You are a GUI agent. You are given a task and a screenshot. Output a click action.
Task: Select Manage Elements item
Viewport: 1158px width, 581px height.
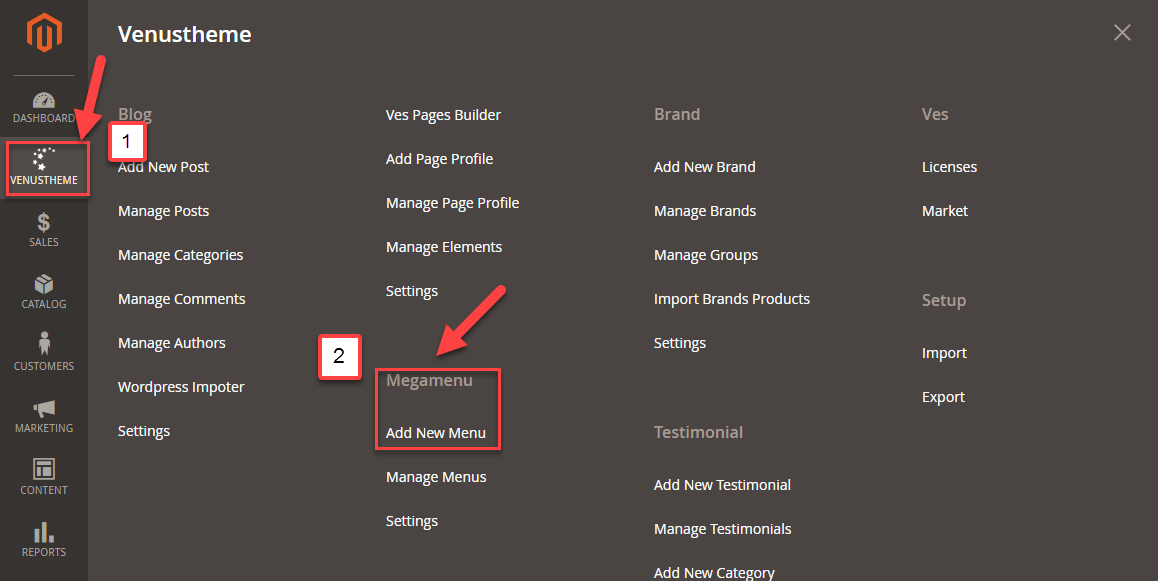coord(444,247)
